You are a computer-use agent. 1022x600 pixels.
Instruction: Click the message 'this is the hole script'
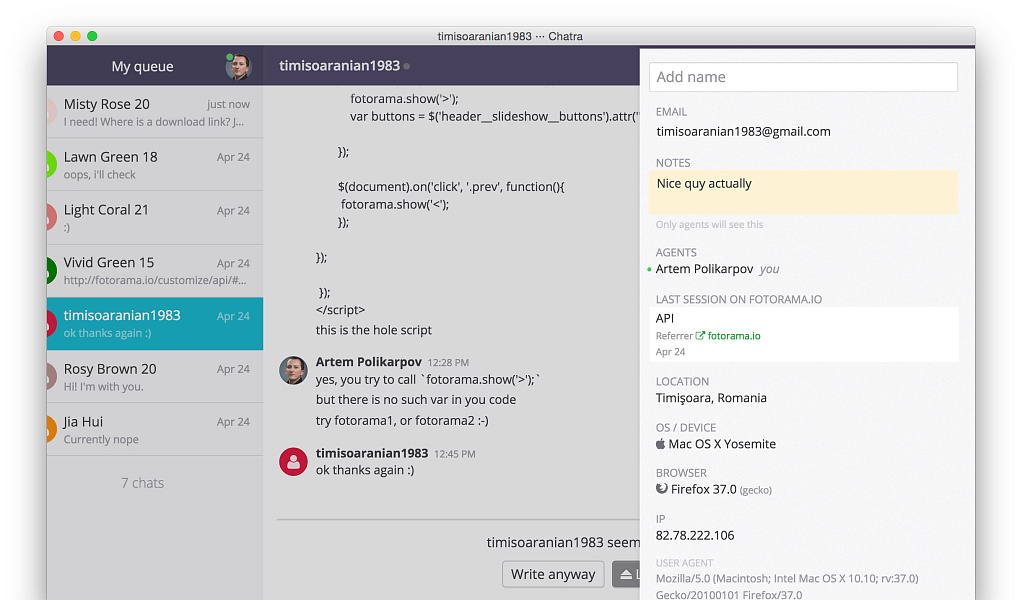tap(373, 330)
